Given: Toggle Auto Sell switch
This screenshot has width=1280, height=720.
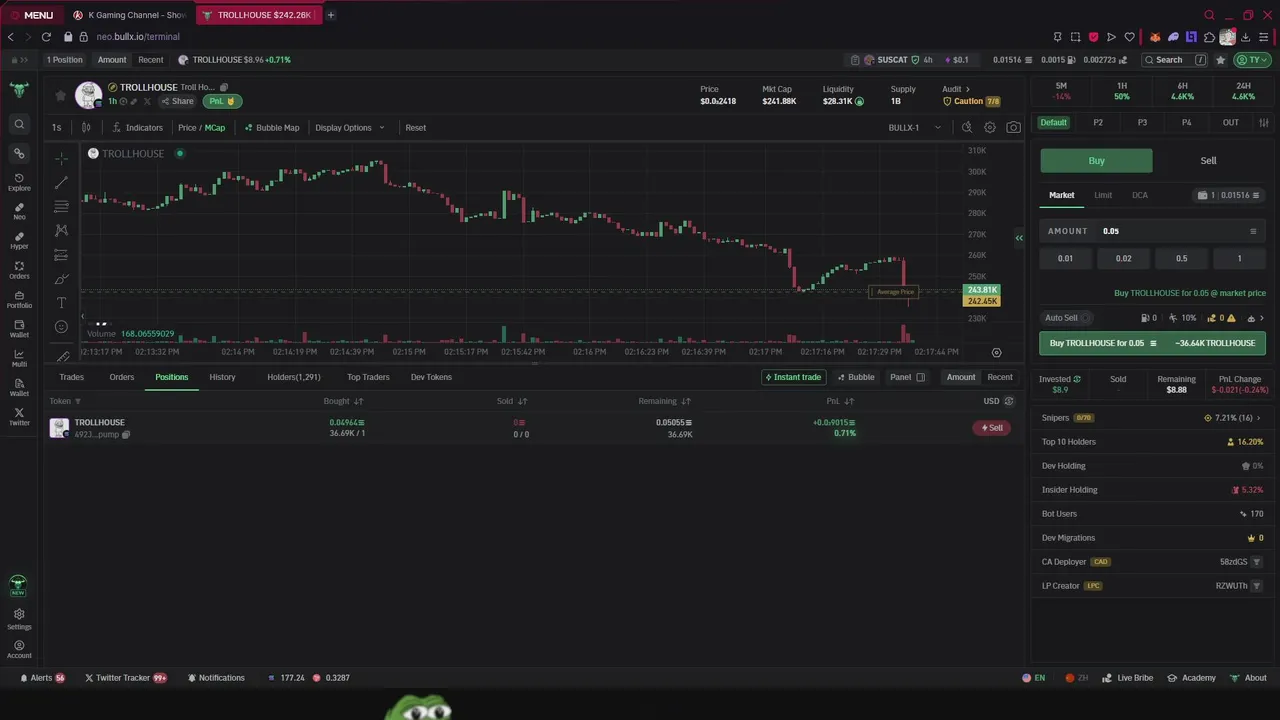Looking at the screenshot, I should click(1086, 318).
